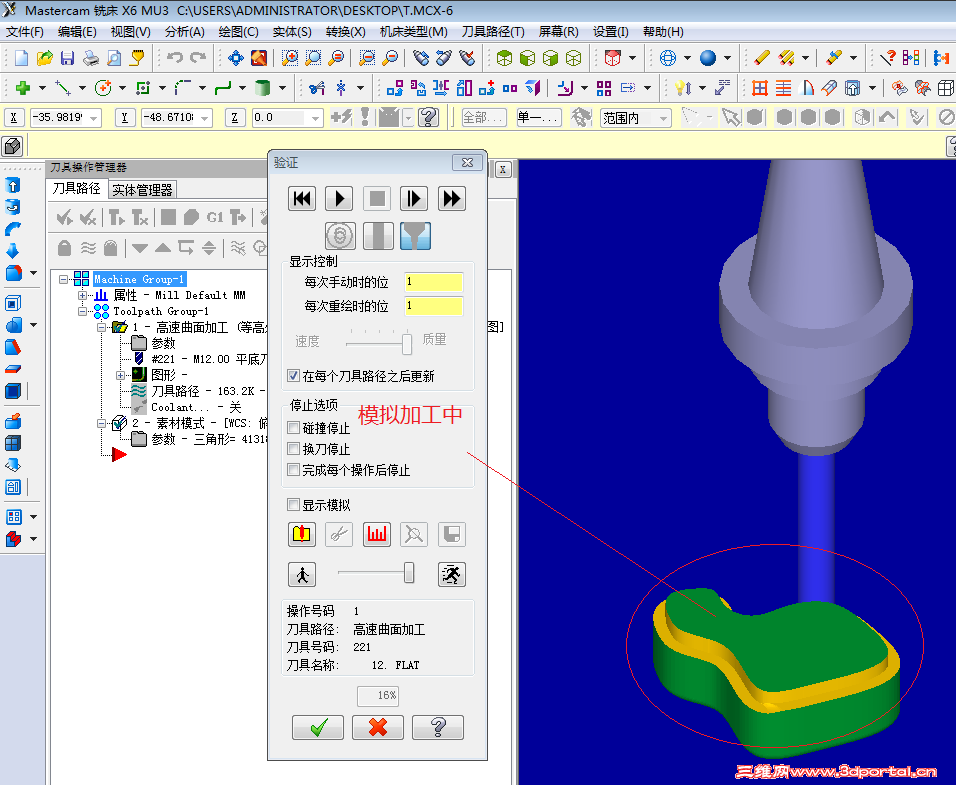
Task: Collapse operation 2 stock model node
Action: pyautogui.click(x=102, y=423)
